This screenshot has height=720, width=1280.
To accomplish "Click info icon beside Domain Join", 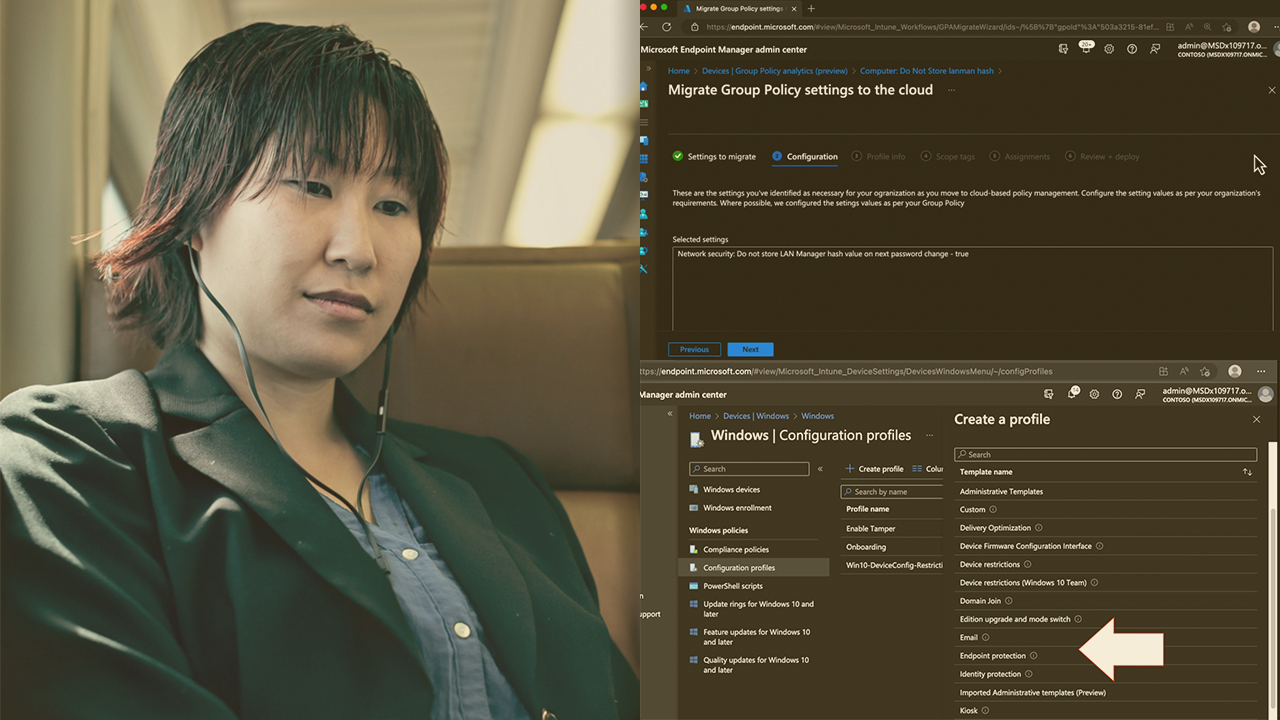I will tap(1009, 601).
